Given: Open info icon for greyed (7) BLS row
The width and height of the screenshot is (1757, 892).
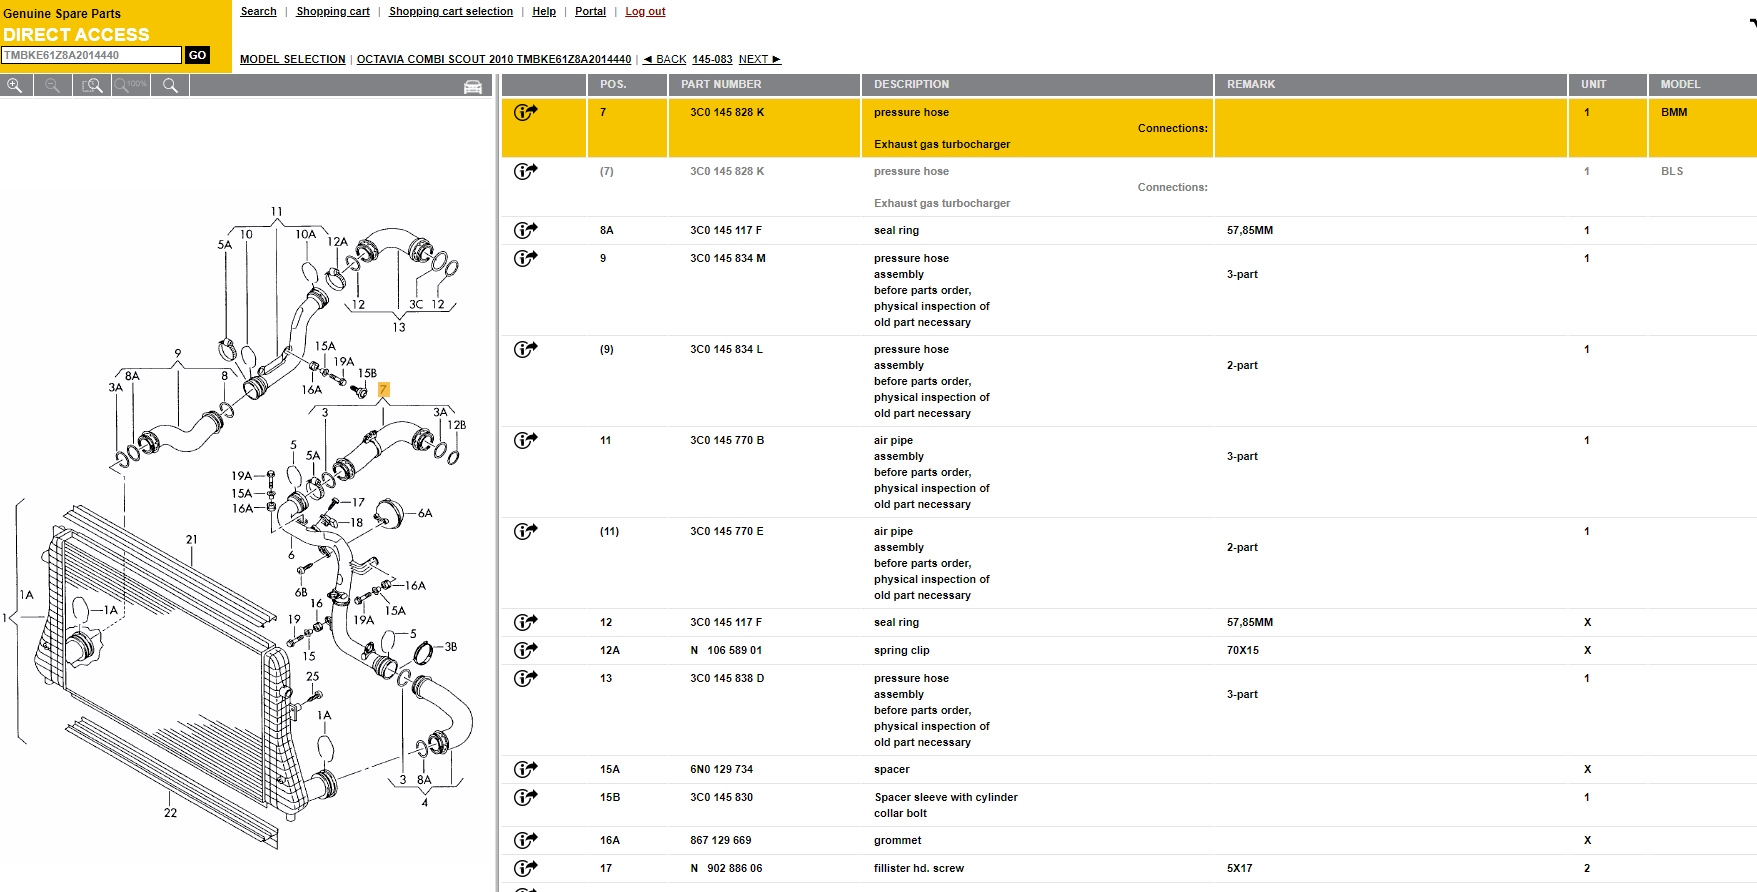Looking at the screenshot, I should coord(525,171).
